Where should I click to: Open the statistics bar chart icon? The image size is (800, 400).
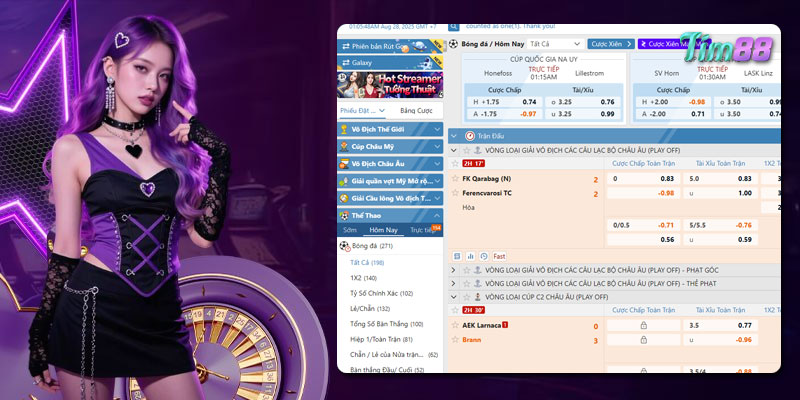(469, 256)
